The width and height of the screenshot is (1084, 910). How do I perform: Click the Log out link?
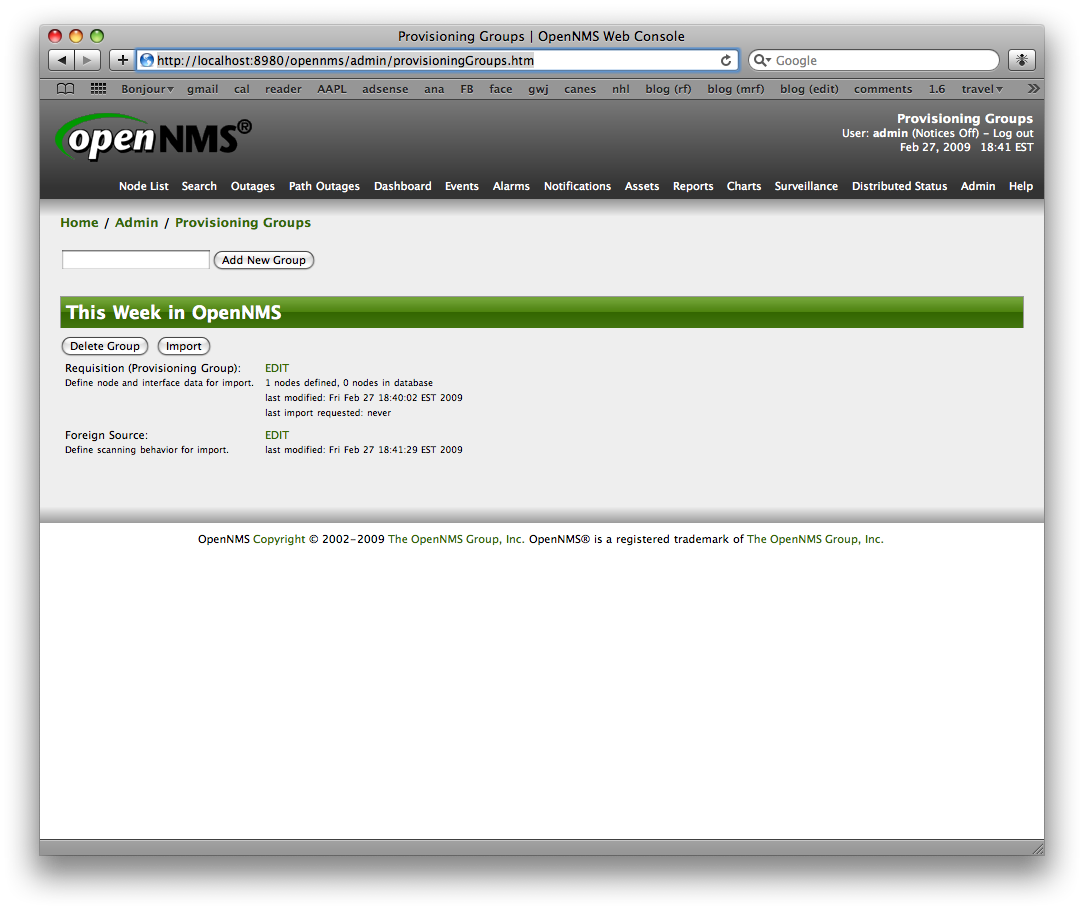pyautogui.click(x=1013, y=133)
